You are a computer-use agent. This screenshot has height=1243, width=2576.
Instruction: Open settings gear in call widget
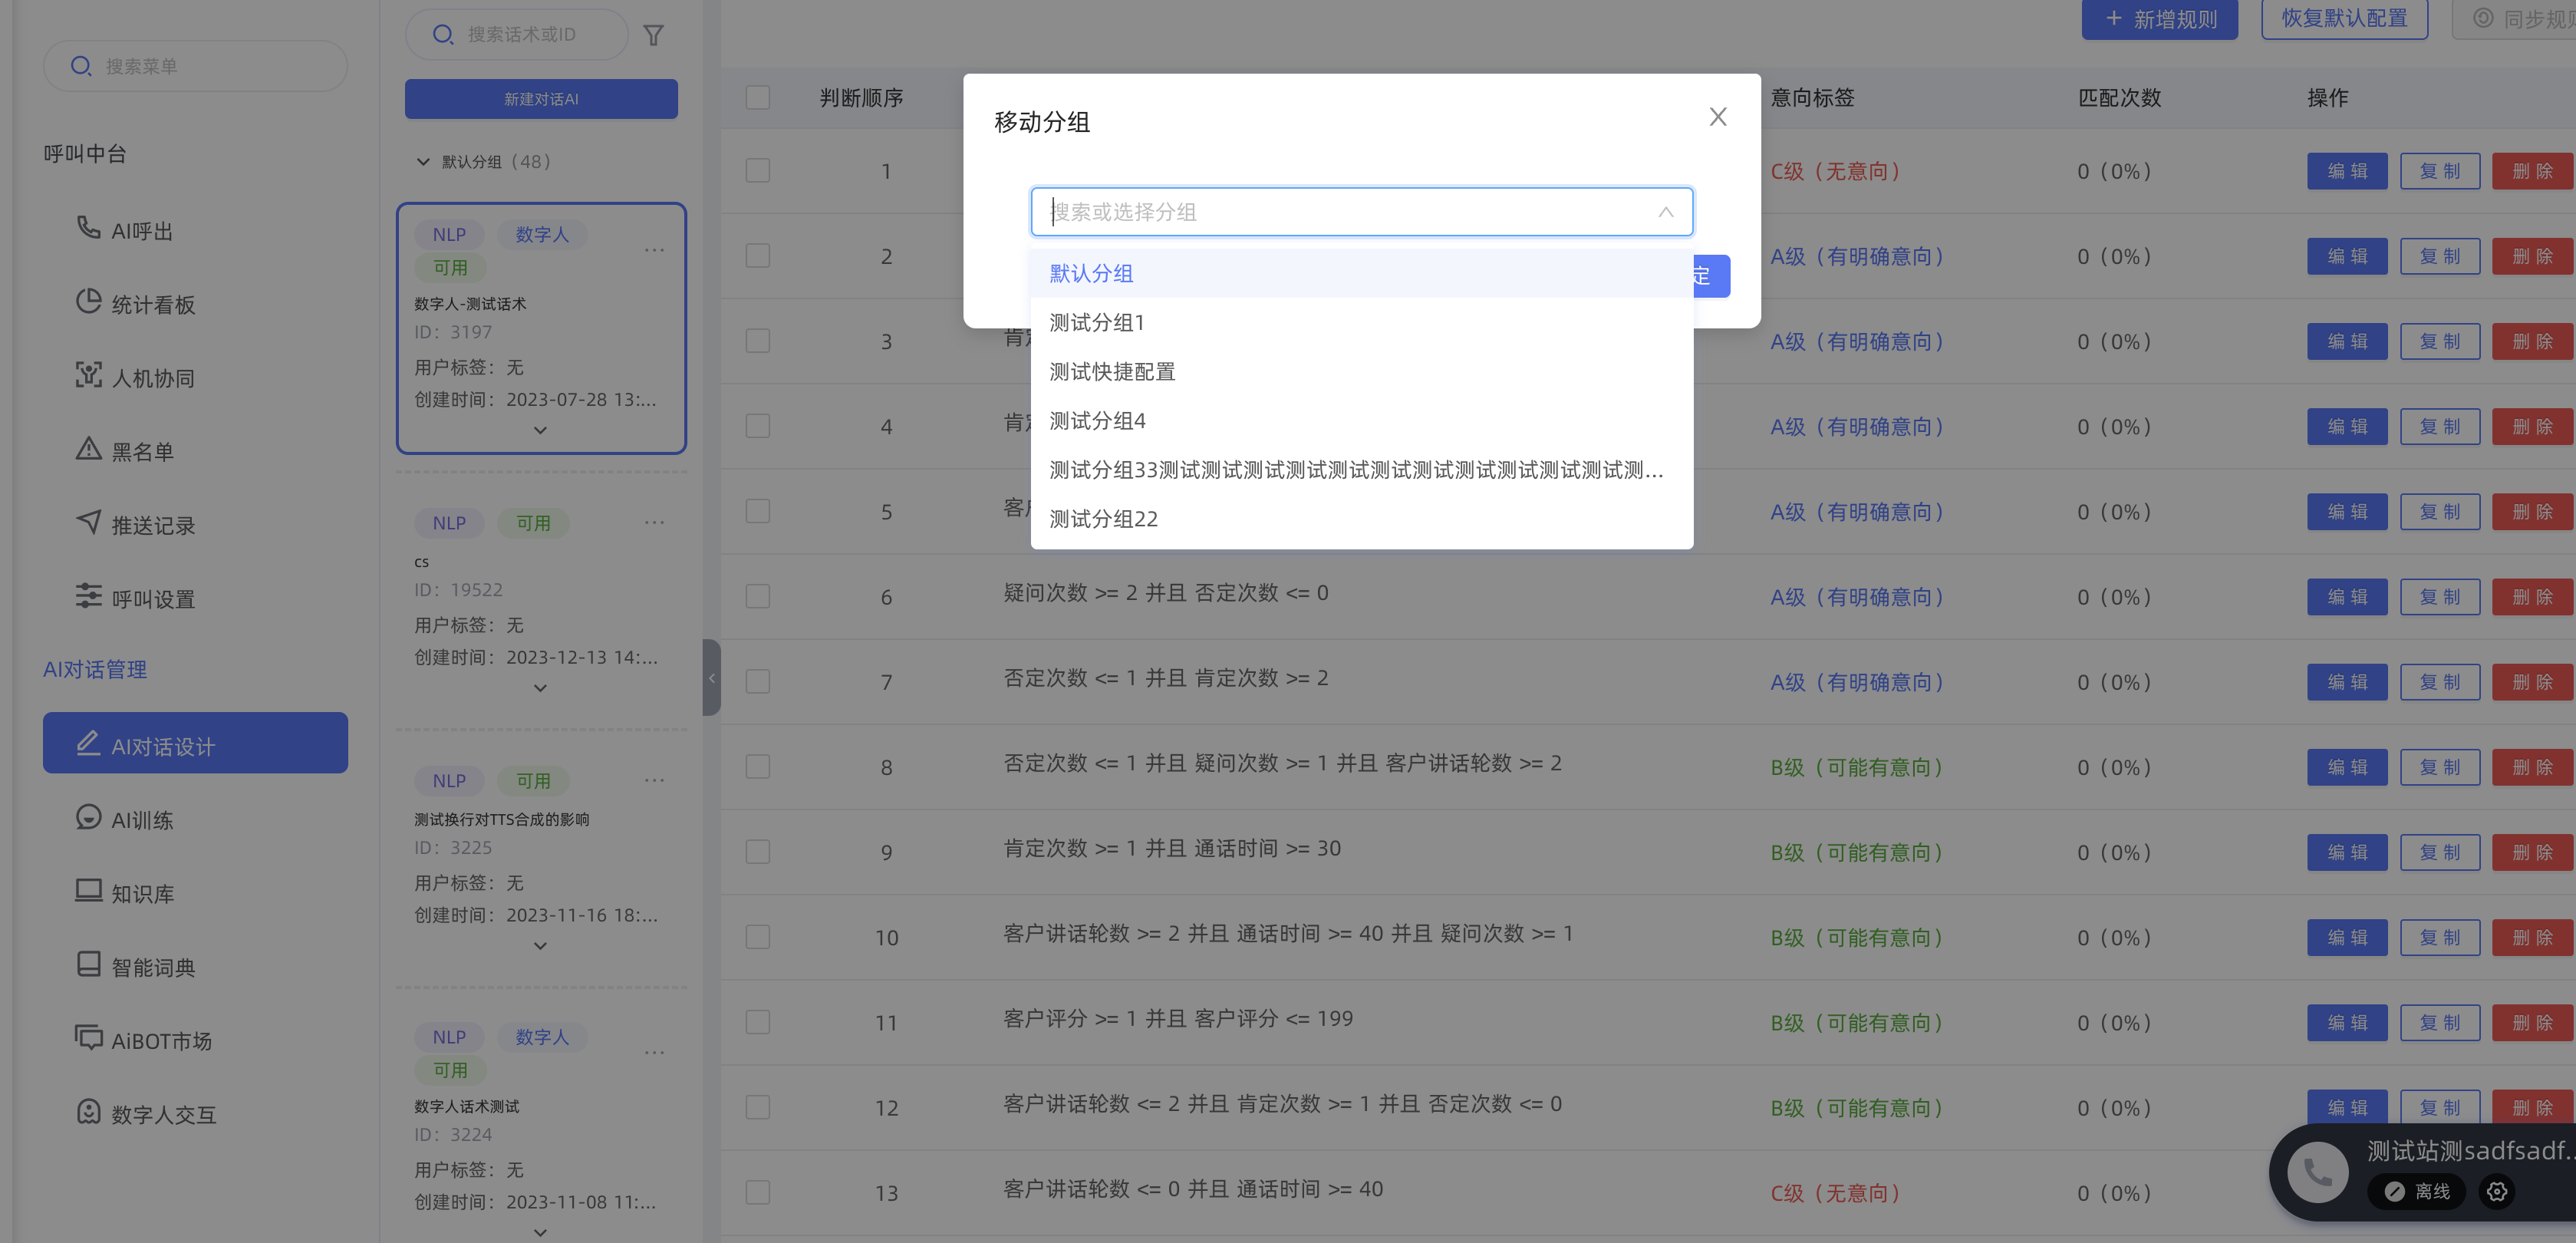(x=2496, y=1191)
